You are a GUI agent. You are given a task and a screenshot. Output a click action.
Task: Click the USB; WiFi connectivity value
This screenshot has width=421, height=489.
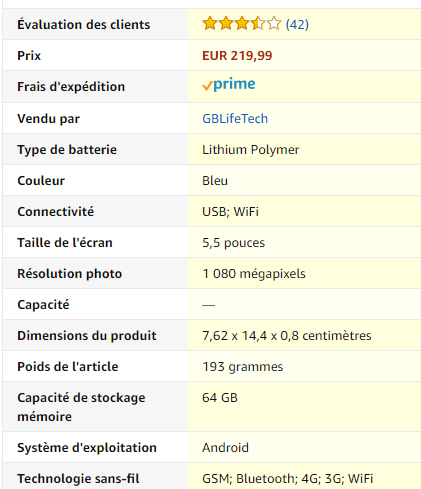[x=230, y=212]
